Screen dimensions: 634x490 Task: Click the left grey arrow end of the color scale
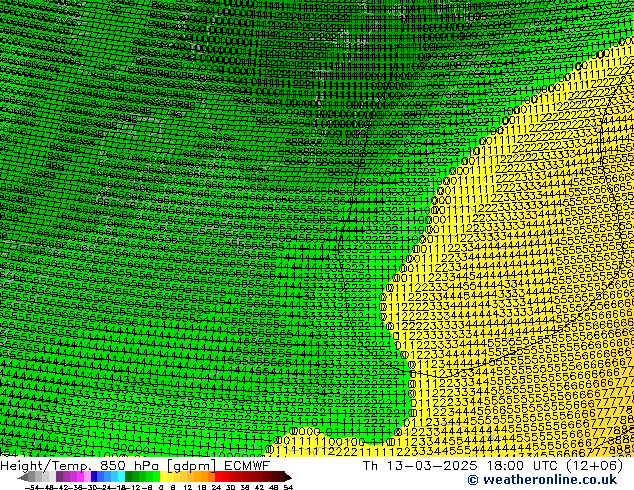point(23,477)
